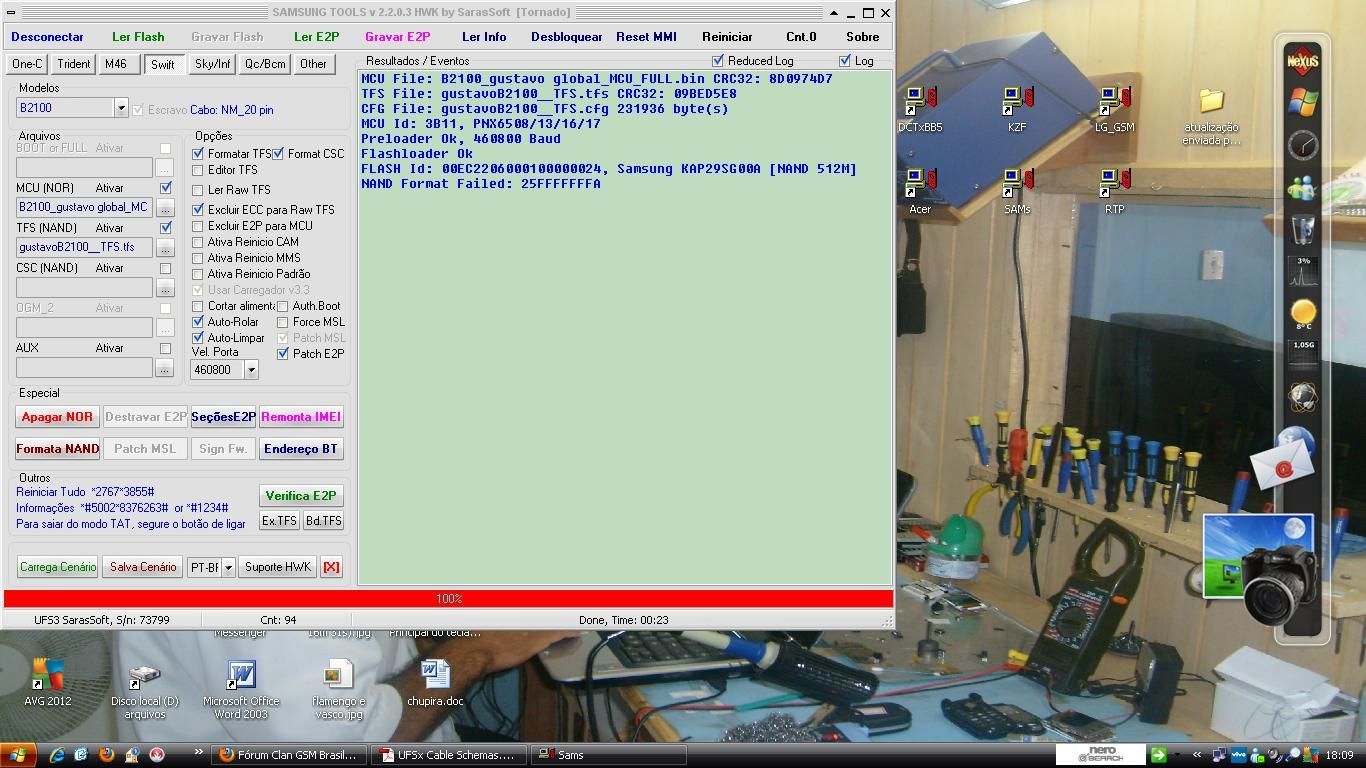Image resolution: width=1366 pixels, height=768 pixels.
Task: Click the clock icon in Nexus dock
Action: coord(1302,145)
